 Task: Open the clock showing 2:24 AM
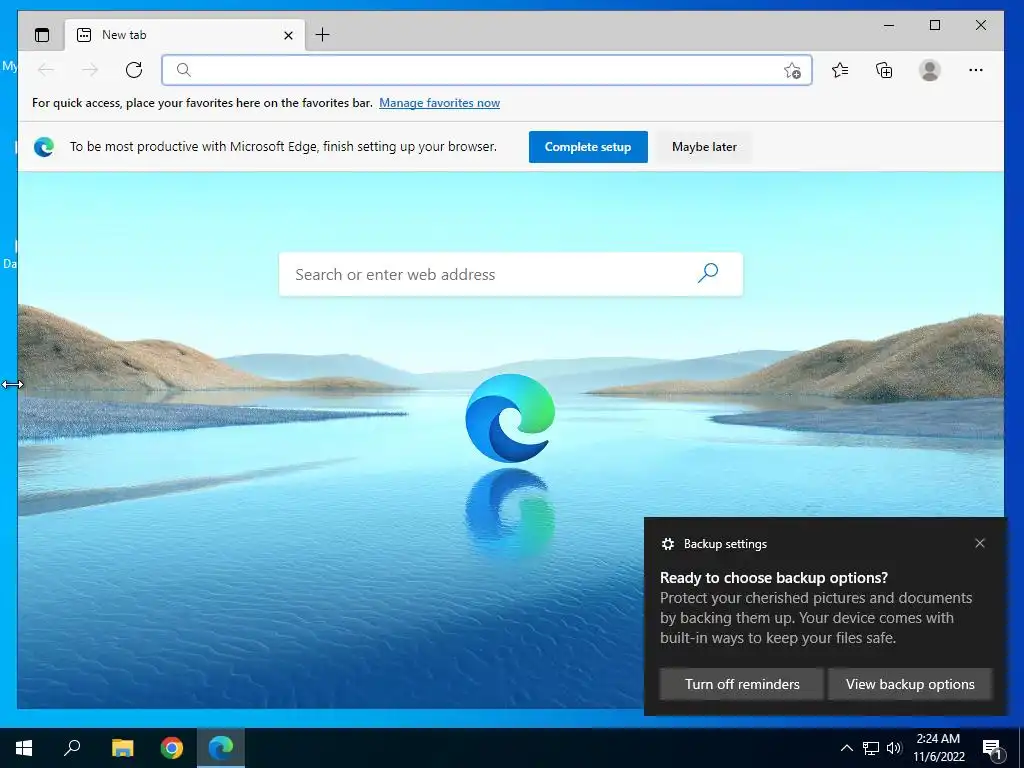[x=938, y=748]
